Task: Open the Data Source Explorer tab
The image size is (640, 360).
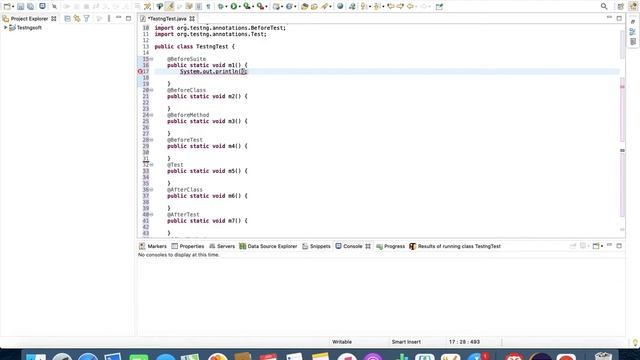Action: pyautogui.click(x=268, y=246)
